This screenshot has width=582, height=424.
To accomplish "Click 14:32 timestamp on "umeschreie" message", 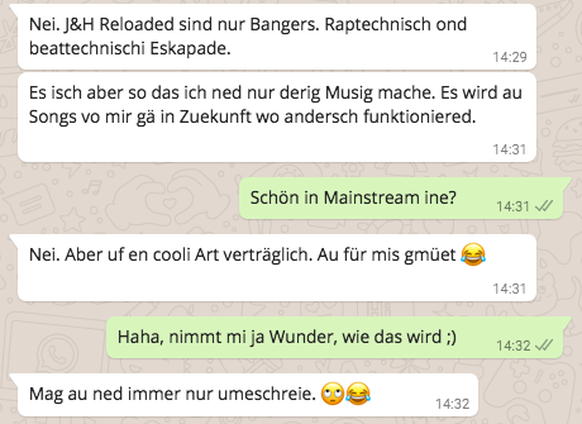I will pyautogui.click(x=452, y=404).
